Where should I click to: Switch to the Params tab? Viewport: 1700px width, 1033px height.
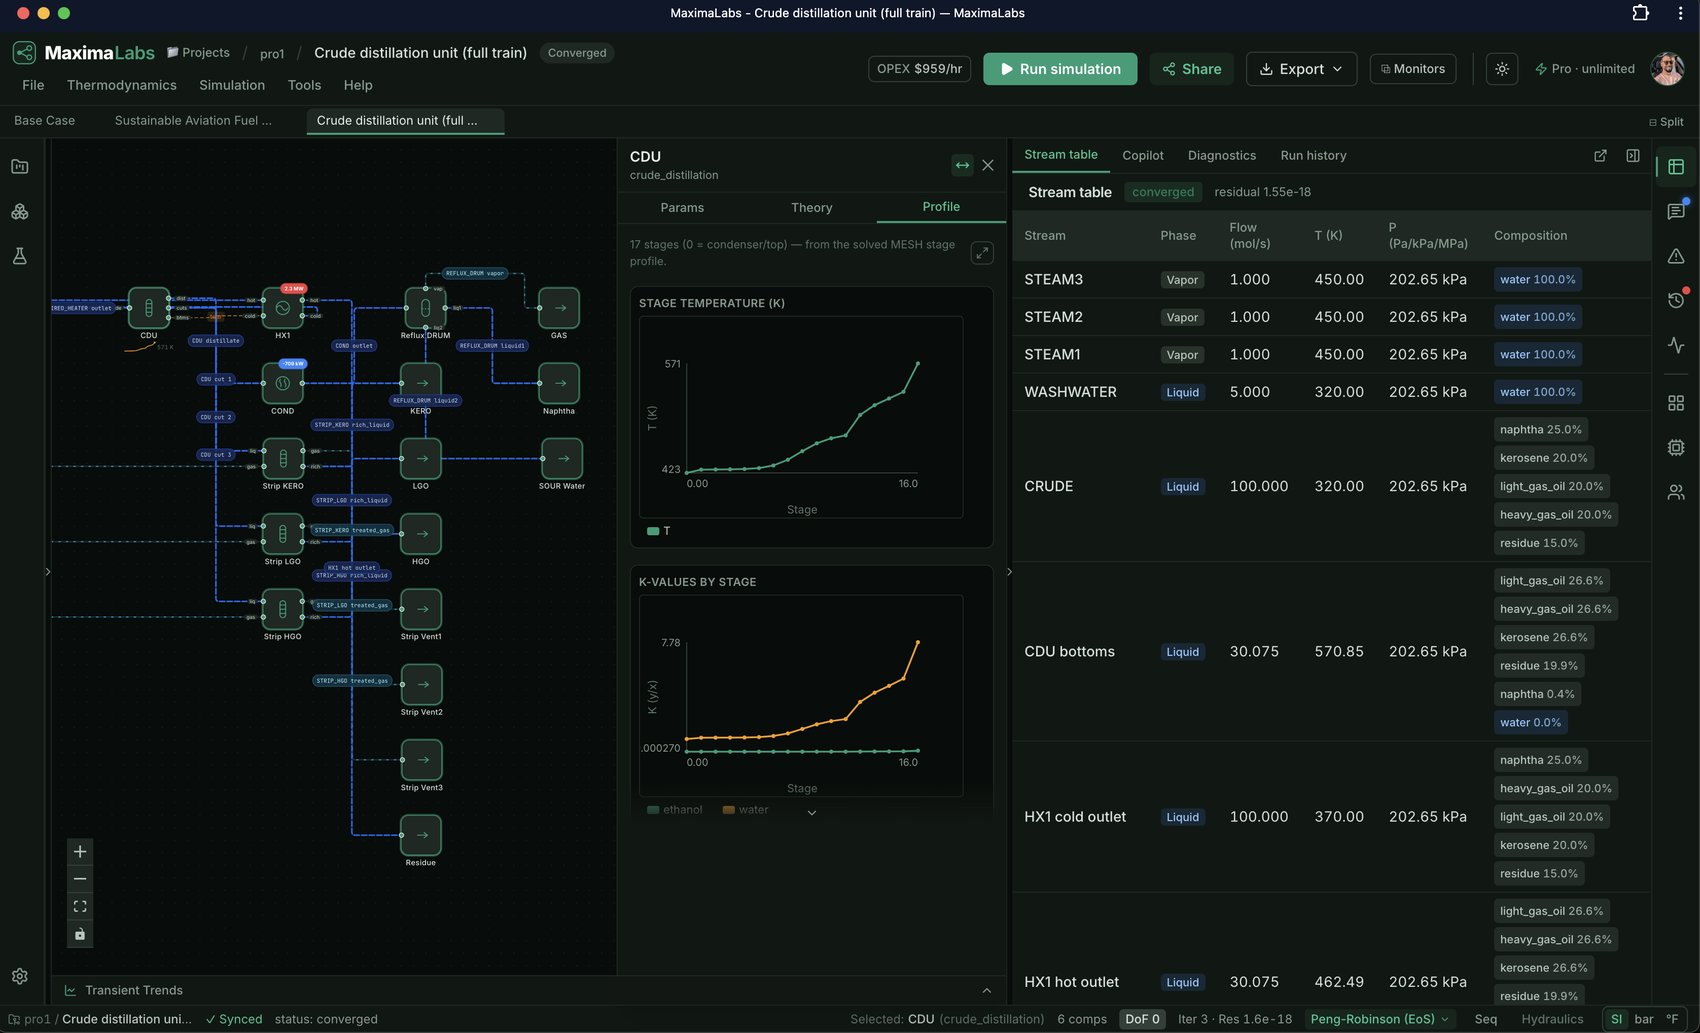pos(682,207)
